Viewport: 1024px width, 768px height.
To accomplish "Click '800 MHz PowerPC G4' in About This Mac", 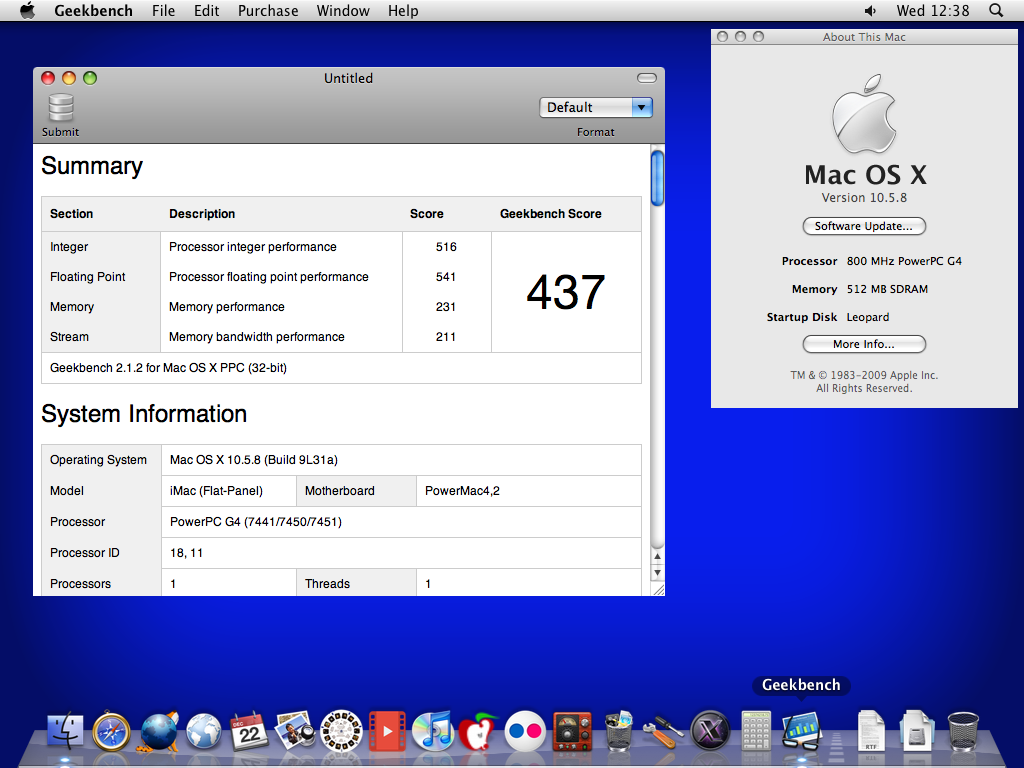I will pos(904,261).
